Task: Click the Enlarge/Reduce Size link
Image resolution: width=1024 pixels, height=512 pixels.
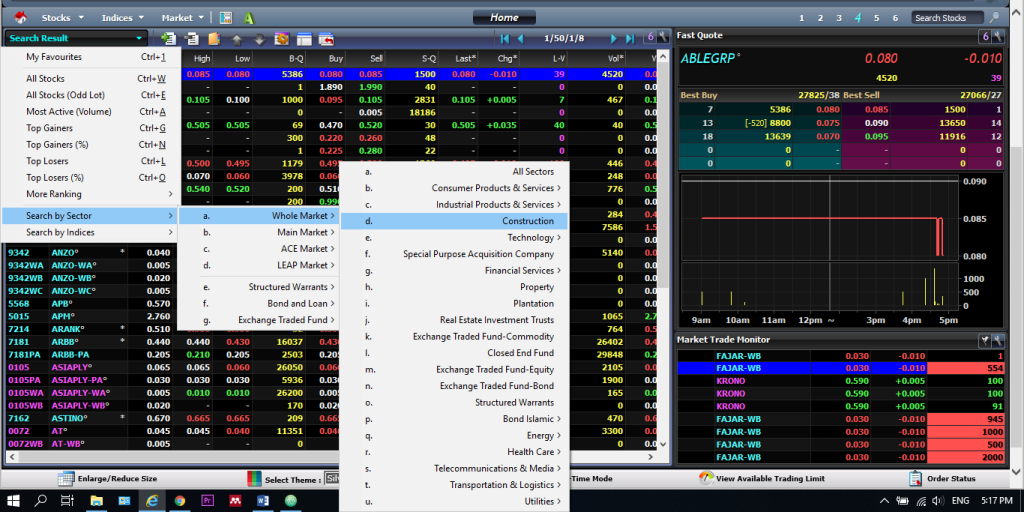Action: pos(118,479)
